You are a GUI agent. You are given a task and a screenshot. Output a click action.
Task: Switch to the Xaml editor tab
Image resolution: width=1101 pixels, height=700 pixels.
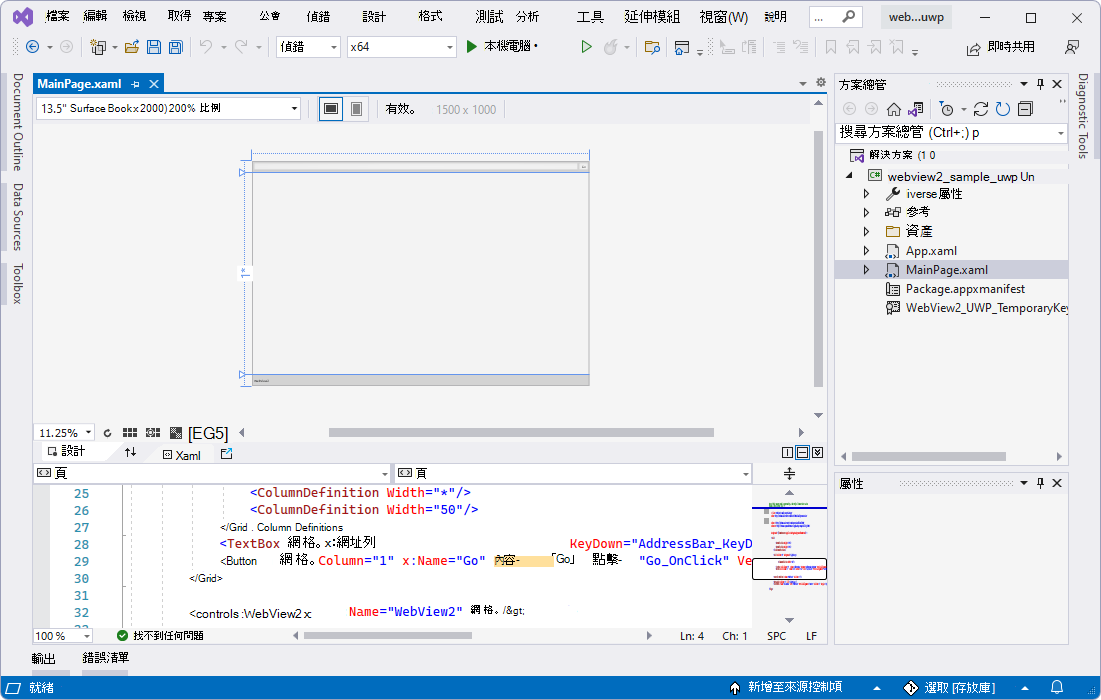[x=181, y=454]
